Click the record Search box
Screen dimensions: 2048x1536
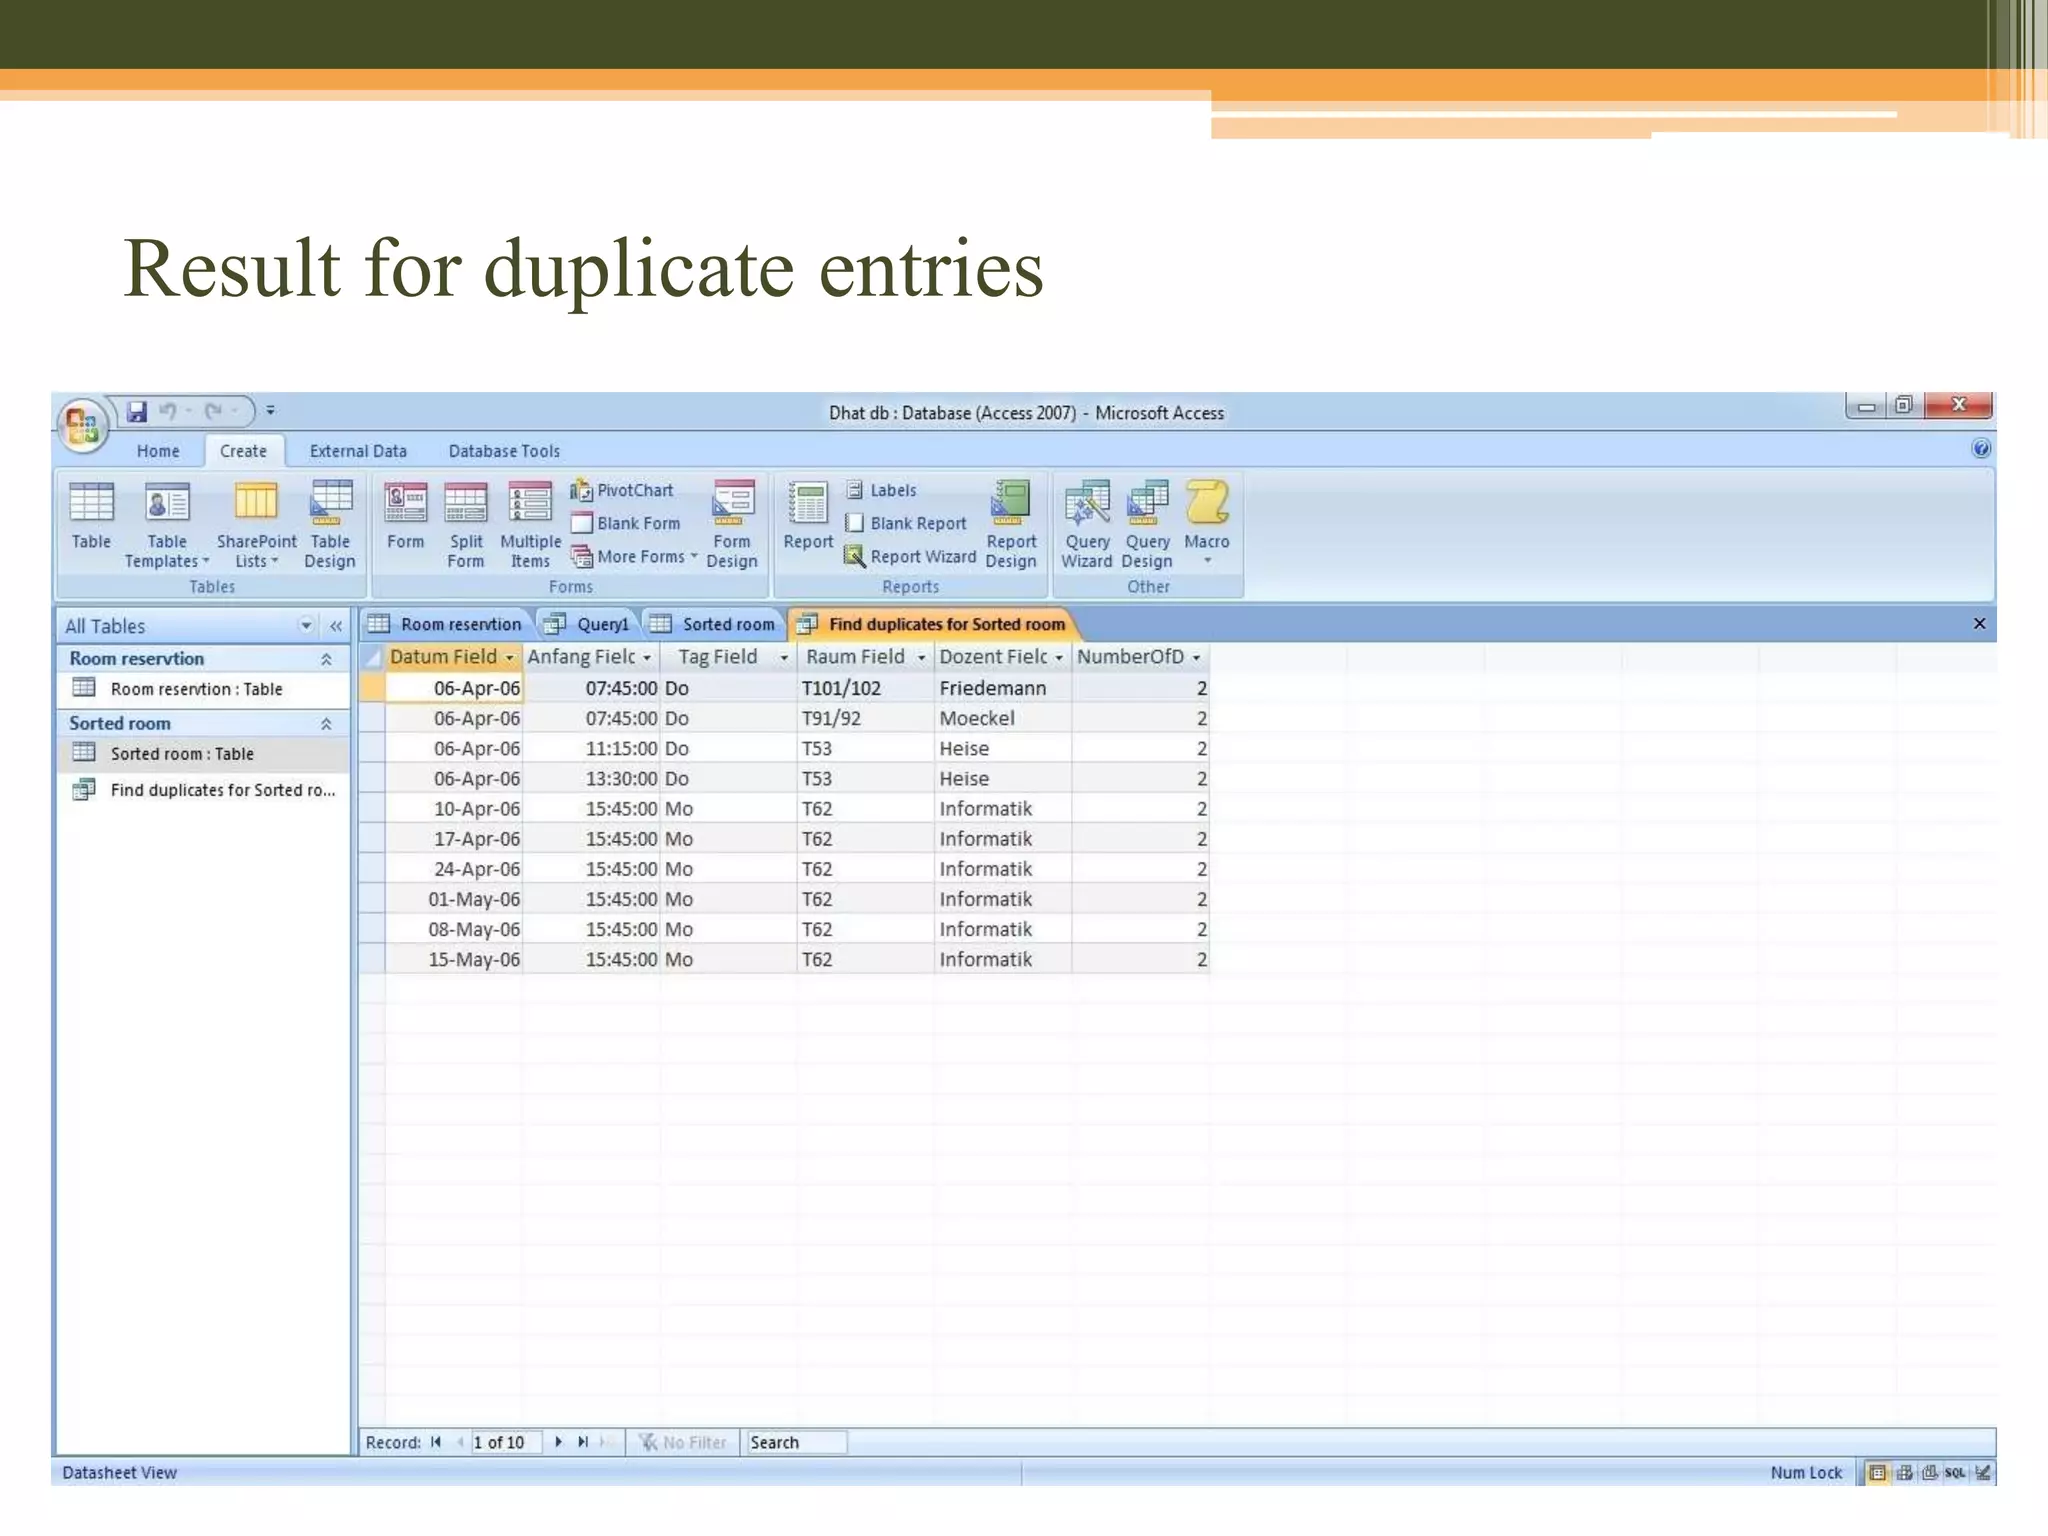796,1442
